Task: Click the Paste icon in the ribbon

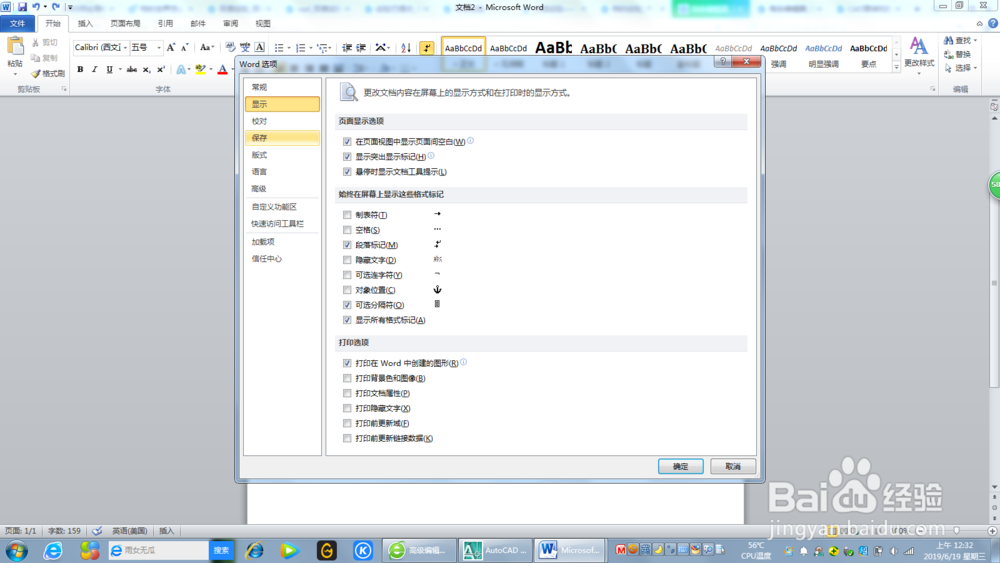Action: 15,46
